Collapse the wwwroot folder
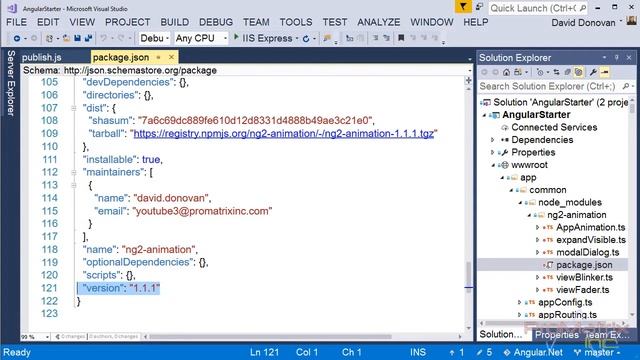640x360 pixels. point(493,165)
